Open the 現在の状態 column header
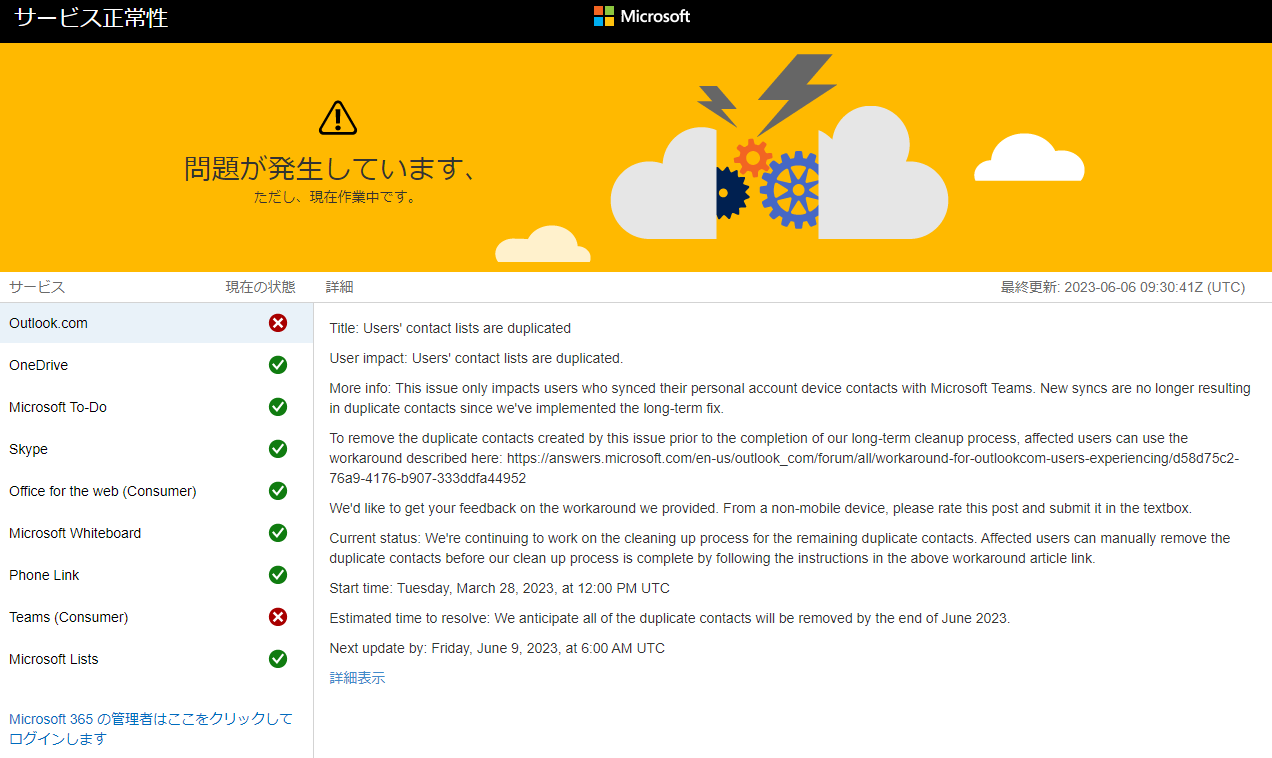This screenshot has height=758, width=1272. [x=261, y=286]
